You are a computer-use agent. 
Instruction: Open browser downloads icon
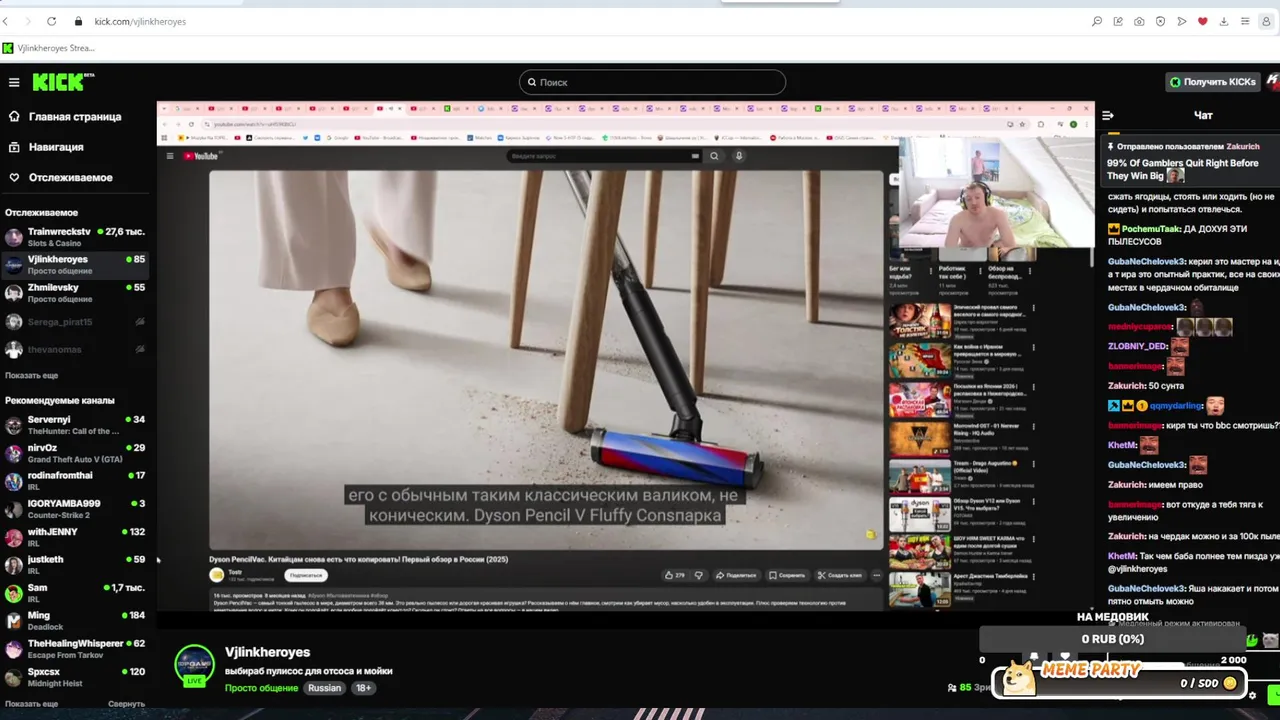coord(1223,21)
